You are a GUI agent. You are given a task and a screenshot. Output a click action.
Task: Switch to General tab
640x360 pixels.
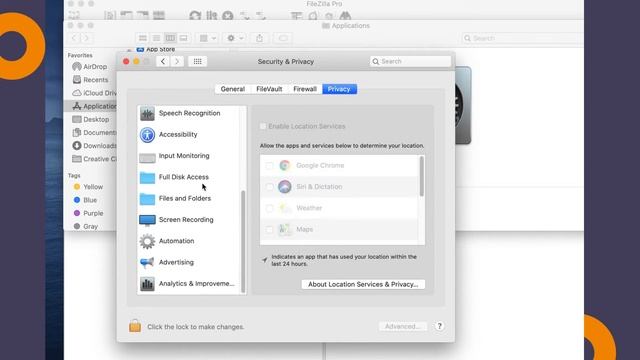[x=233, y=89]
